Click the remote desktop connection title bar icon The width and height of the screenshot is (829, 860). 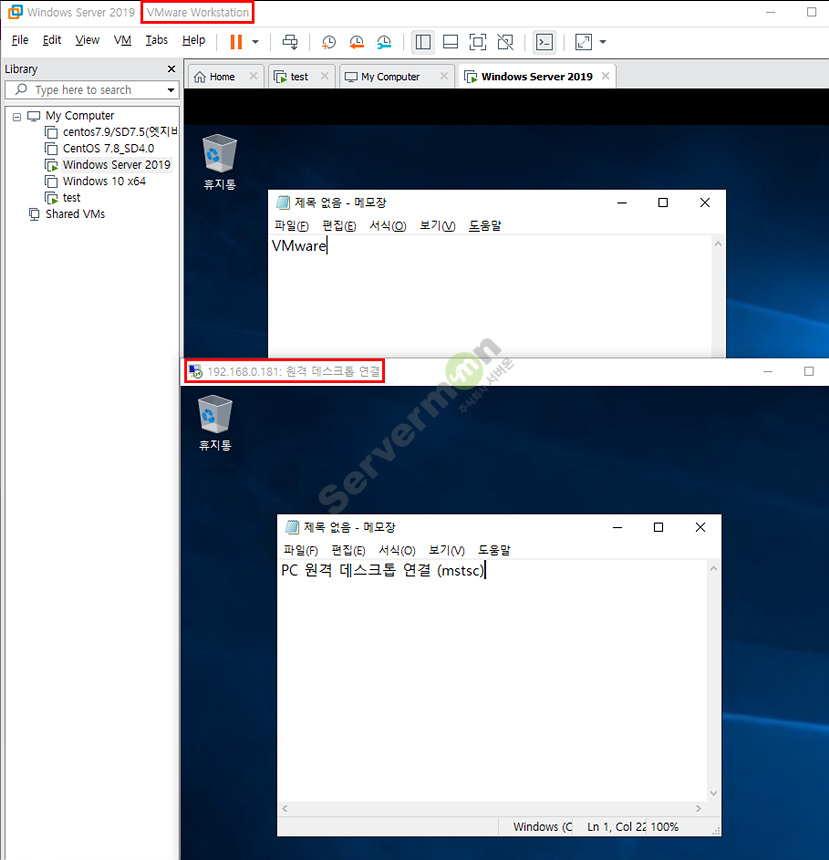coord(195,372)
